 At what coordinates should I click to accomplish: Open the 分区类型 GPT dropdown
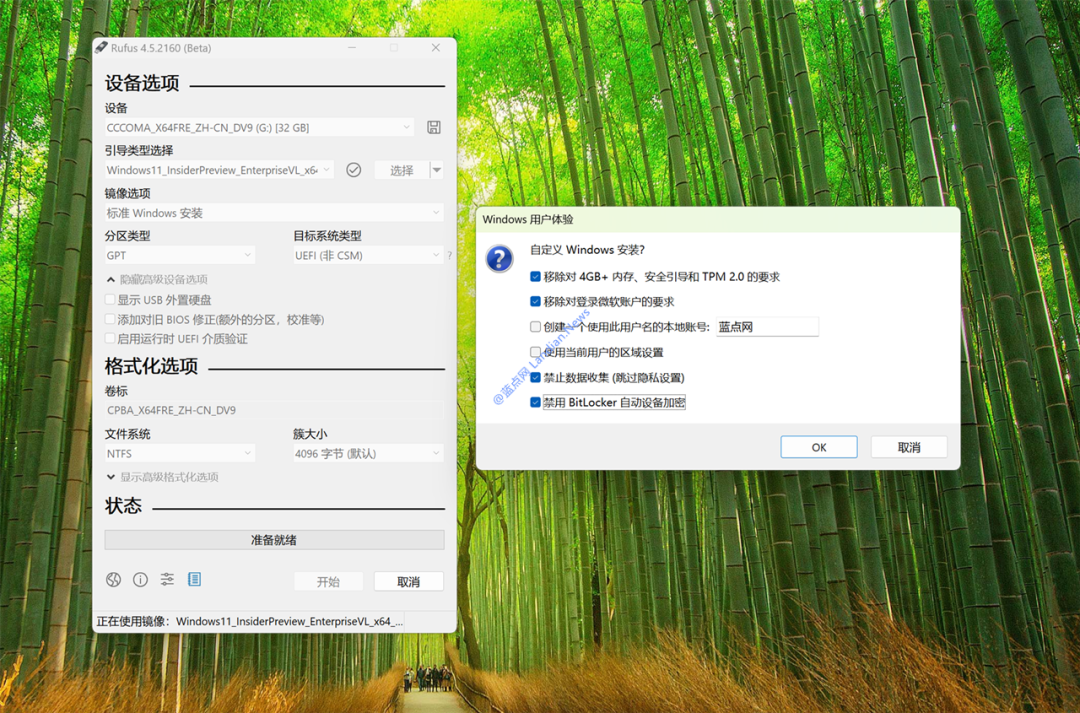[x=180, y=255]
